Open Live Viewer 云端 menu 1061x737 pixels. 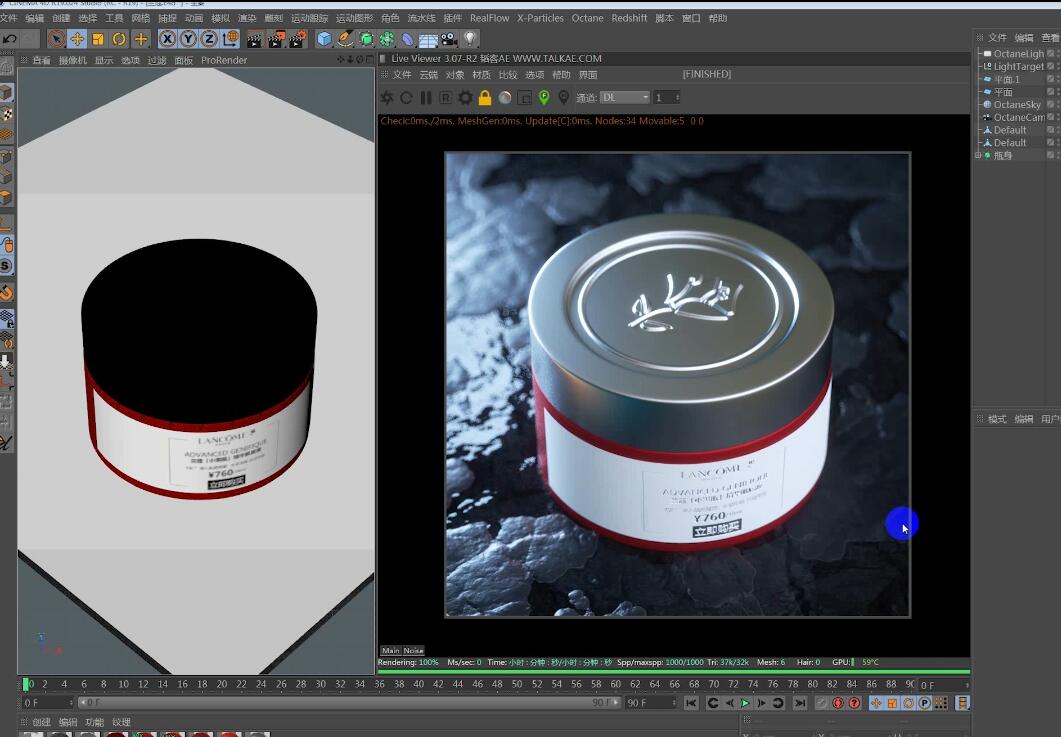[428, 75]
